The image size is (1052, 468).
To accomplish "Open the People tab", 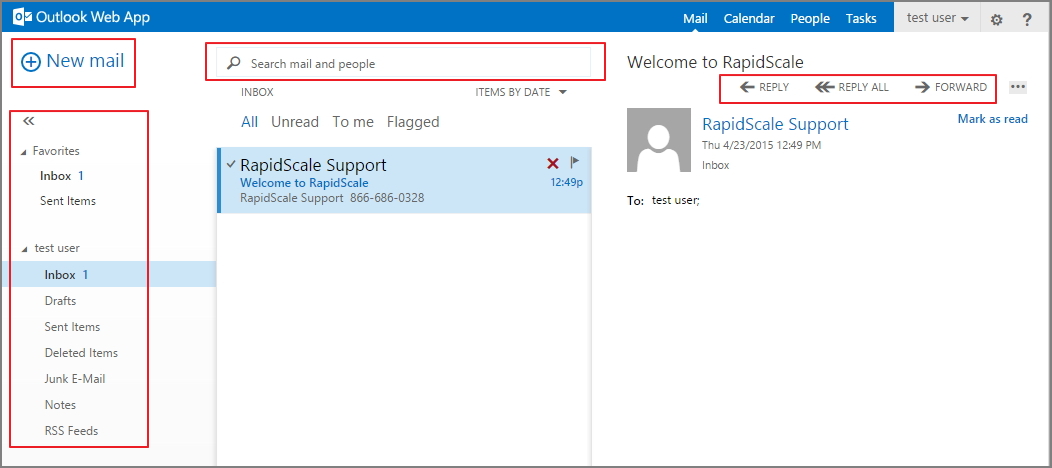I will coord(810,18).
